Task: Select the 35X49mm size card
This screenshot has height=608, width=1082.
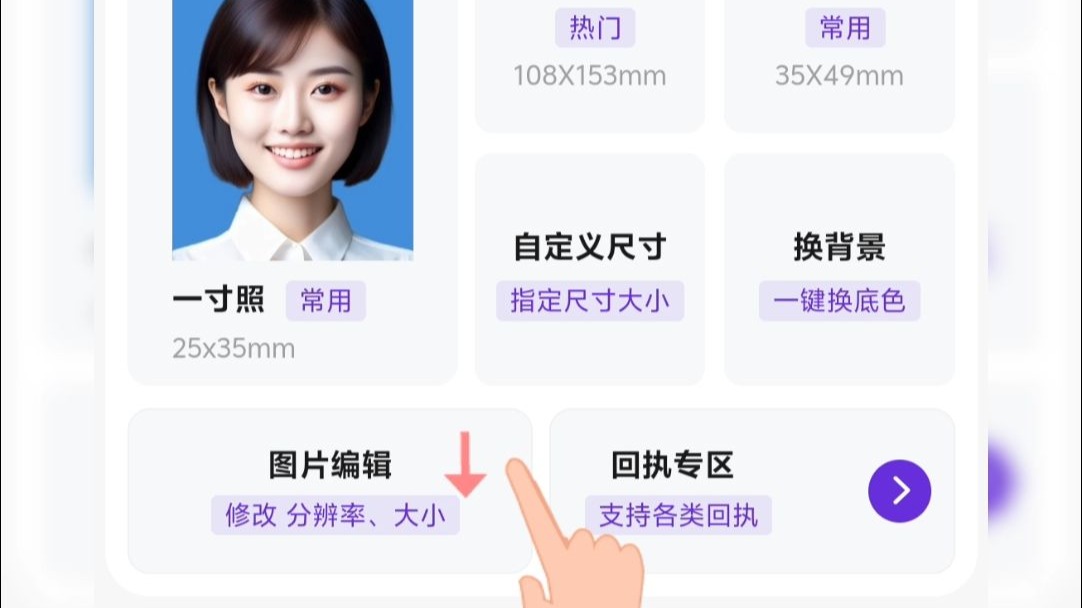Action: click(x=839, y=66)
